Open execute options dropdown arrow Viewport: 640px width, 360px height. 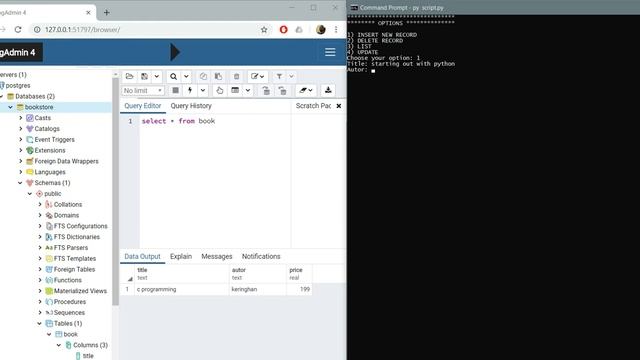(202, 90)
